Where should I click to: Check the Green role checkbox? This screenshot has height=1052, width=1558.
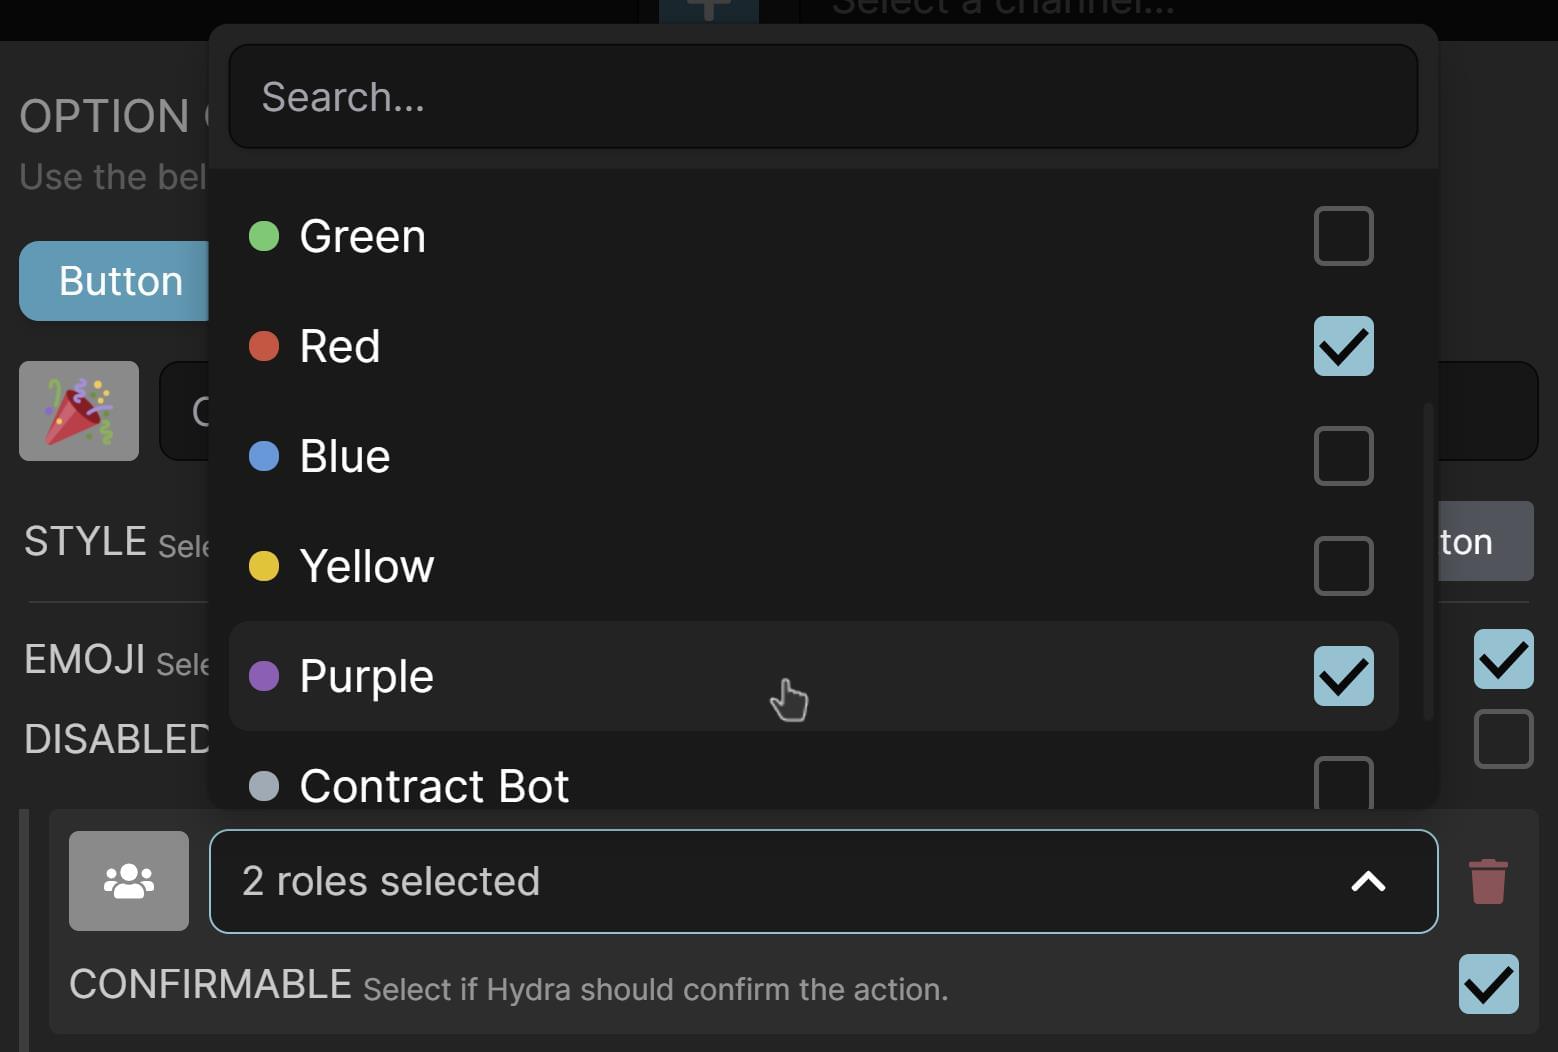pos(1343,236)
